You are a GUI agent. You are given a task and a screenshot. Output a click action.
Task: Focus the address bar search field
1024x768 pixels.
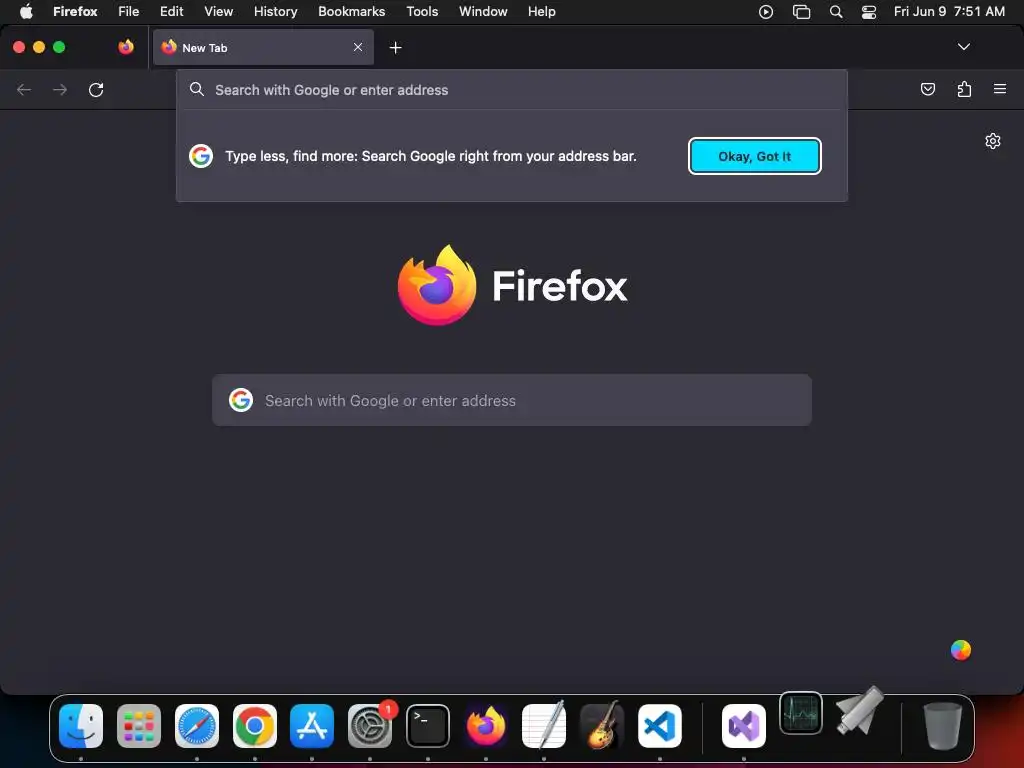point(511,90)
